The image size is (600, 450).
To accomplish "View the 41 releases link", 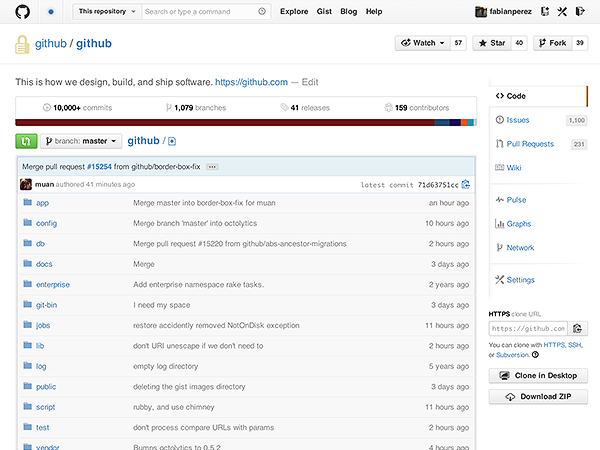I will coord(305,108).
